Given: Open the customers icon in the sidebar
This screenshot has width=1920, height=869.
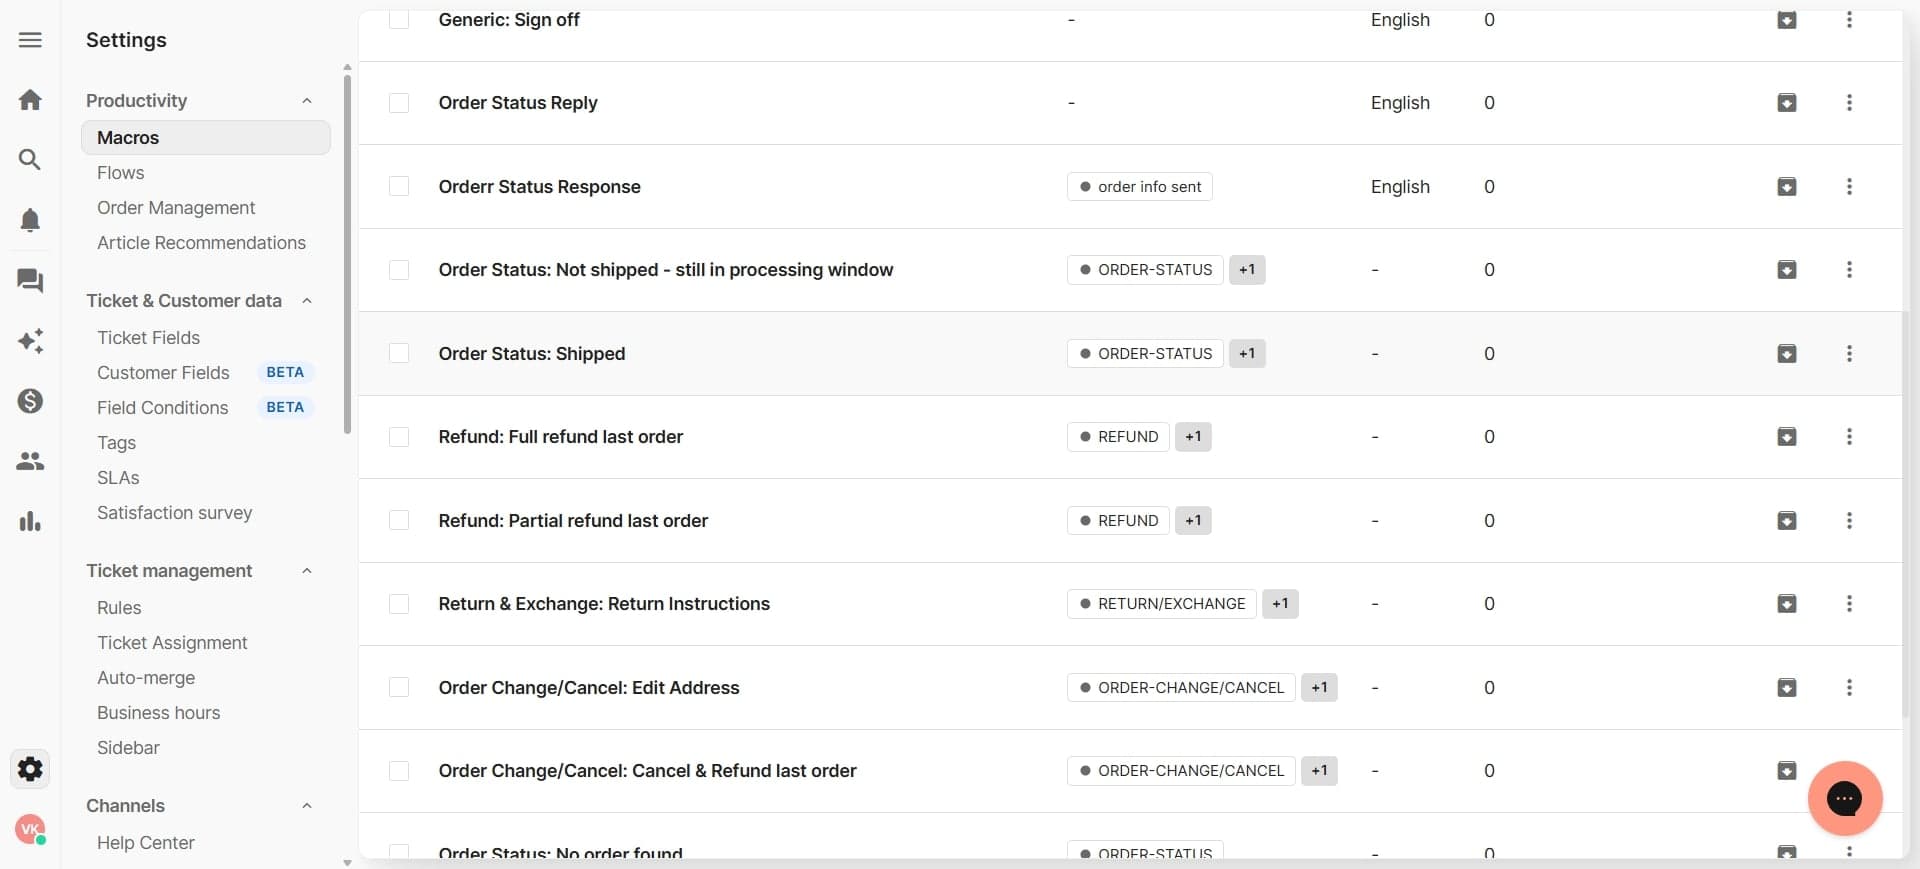Looking at the screenshot, I should click(x=30, y=461).
